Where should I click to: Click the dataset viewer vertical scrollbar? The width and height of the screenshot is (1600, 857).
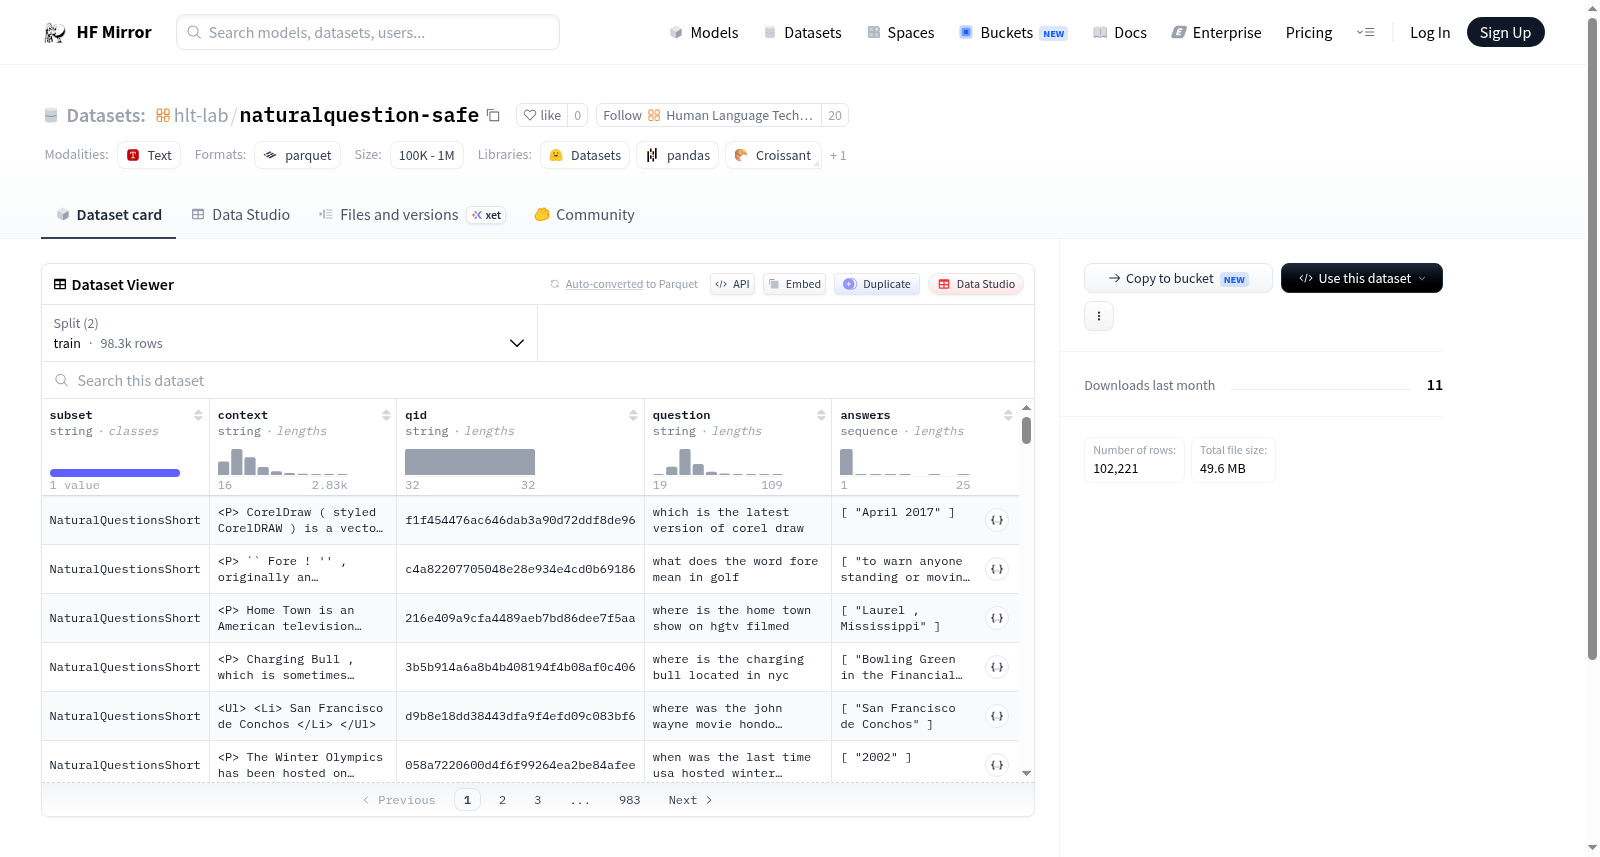click(x=1026, y=431)
